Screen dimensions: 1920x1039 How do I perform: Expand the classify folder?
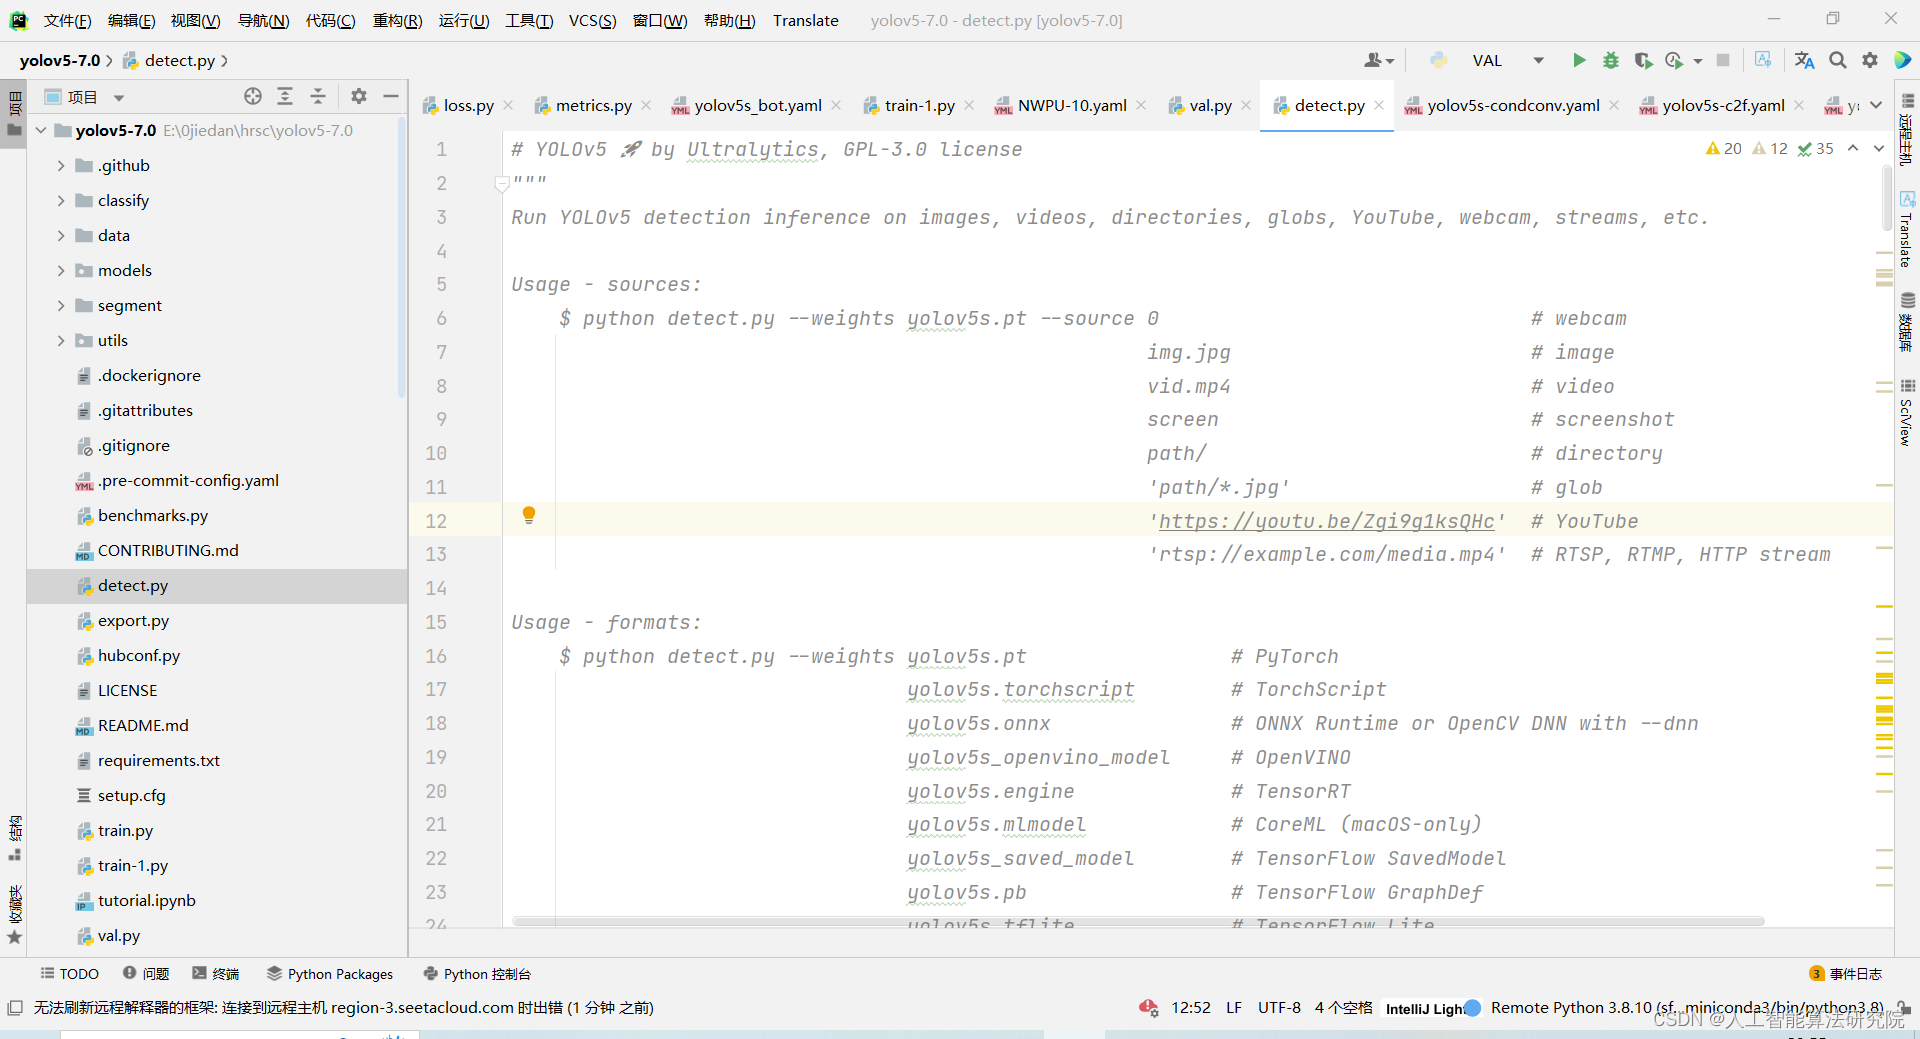click(61, 200)
